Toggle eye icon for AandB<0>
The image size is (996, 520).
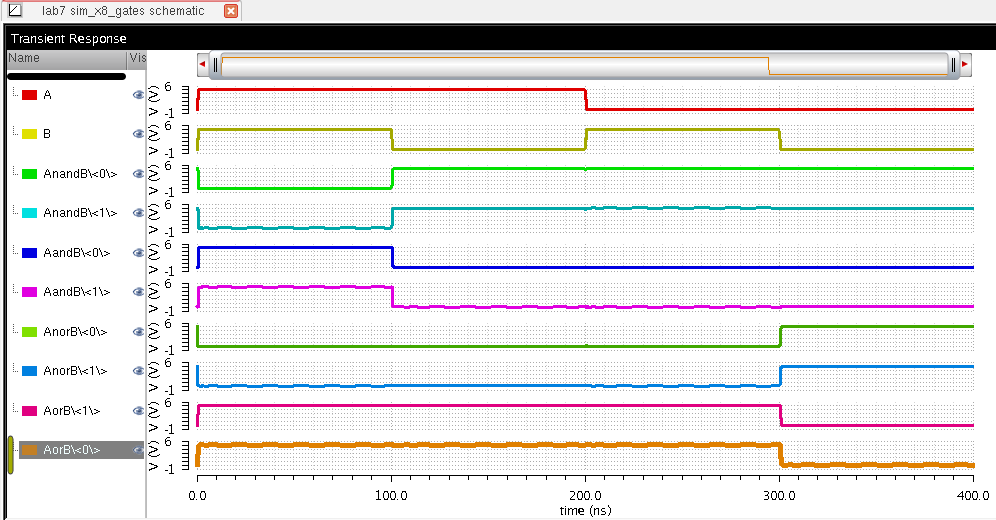[x=138, y=253]
